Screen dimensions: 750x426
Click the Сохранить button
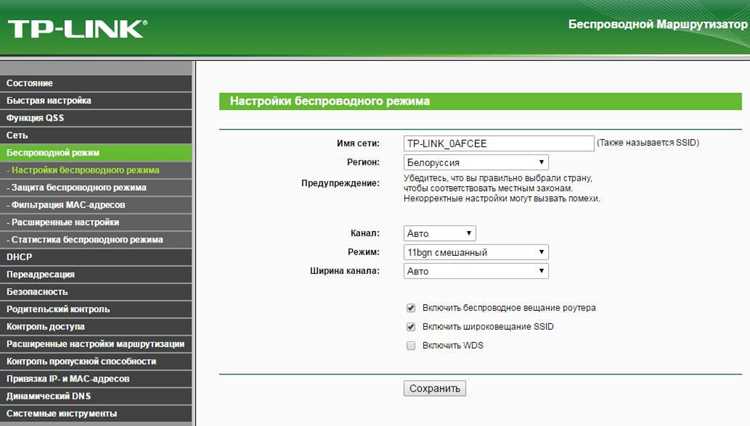(434, 388)
